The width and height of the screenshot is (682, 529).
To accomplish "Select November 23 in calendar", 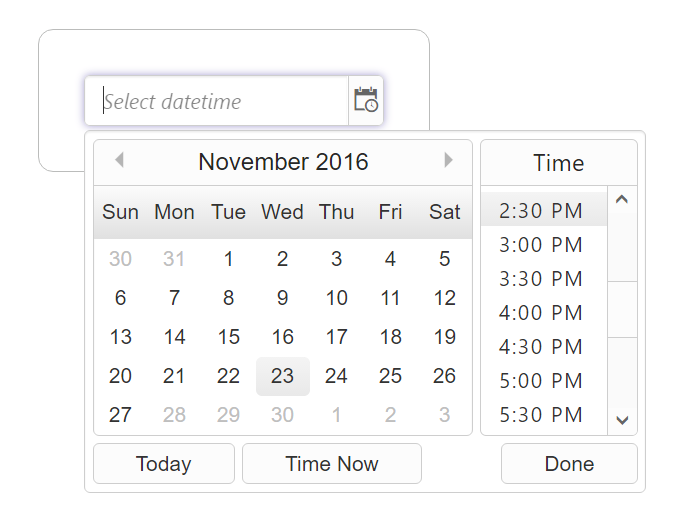I will tap(283, 376).
